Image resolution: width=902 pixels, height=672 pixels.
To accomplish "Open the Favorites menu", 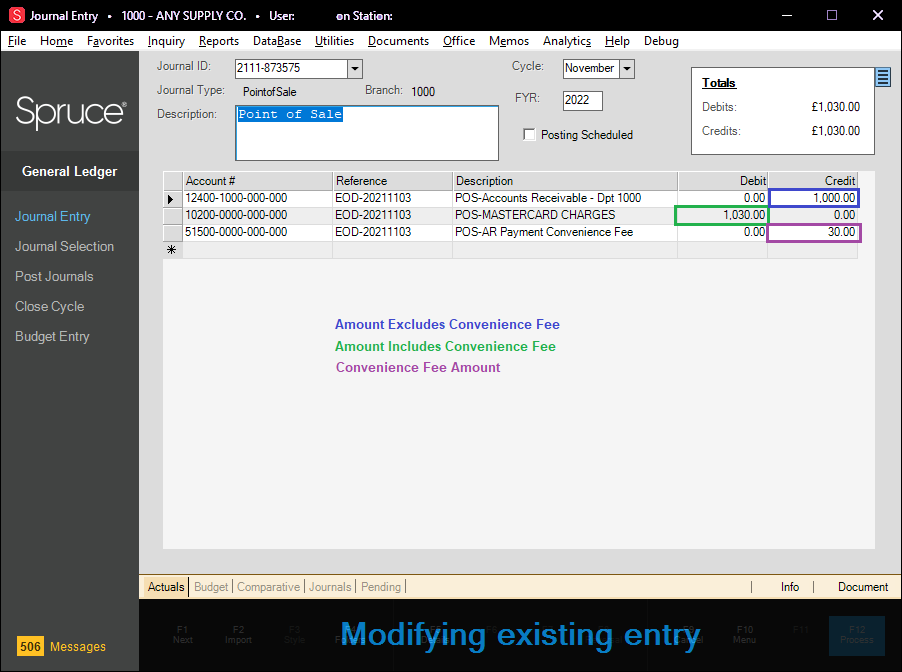I will 110,41.
